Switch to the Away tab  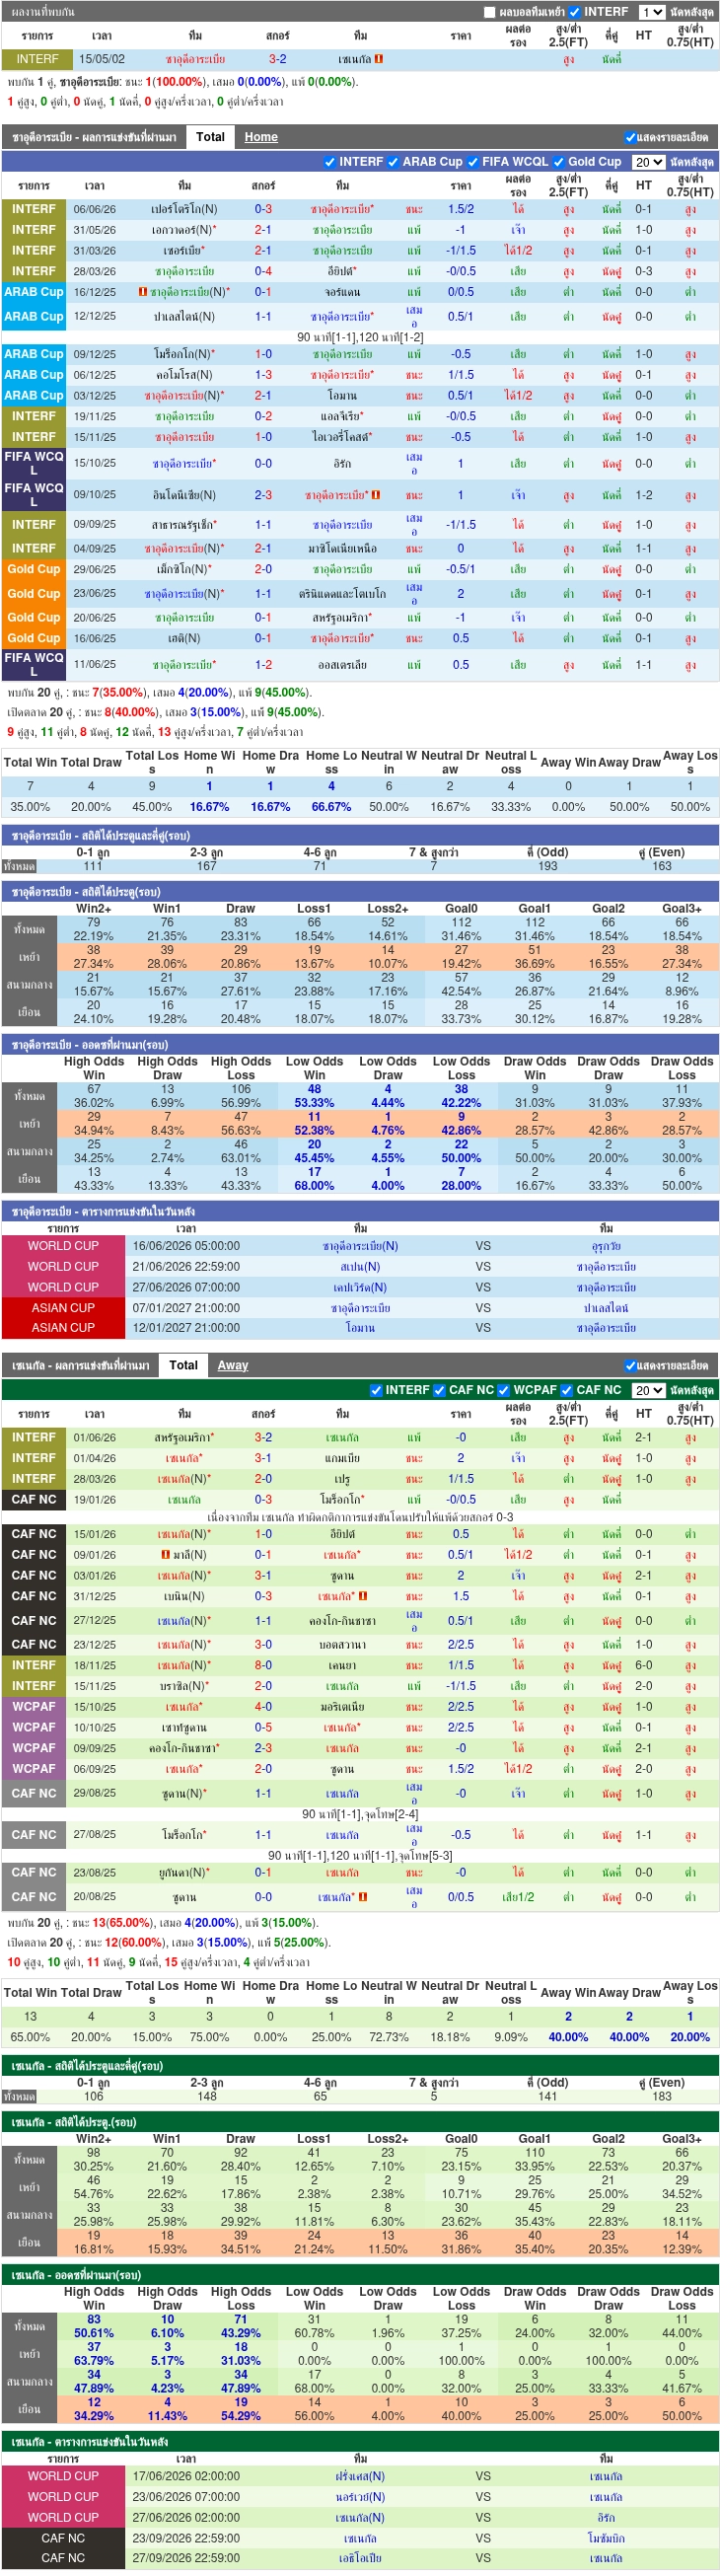tap(233, 1365)
